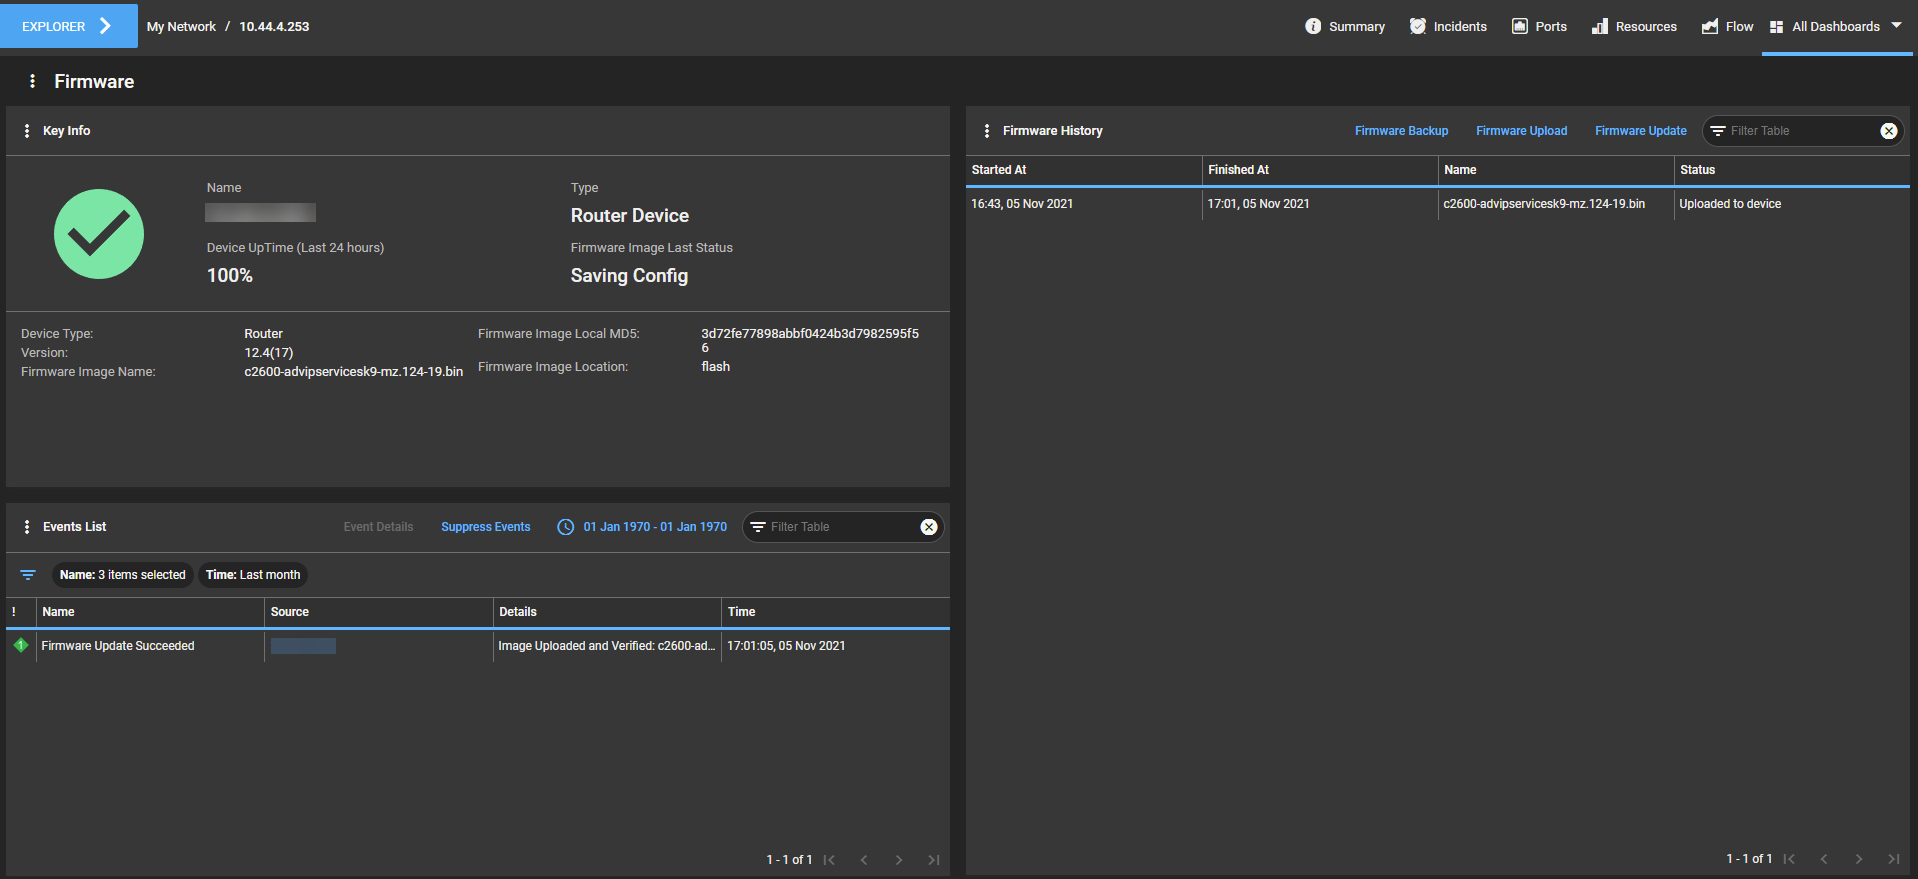Screen dimensions: 1918x879
Task: Click the Firmware Update link
Action: point(1640,131)
